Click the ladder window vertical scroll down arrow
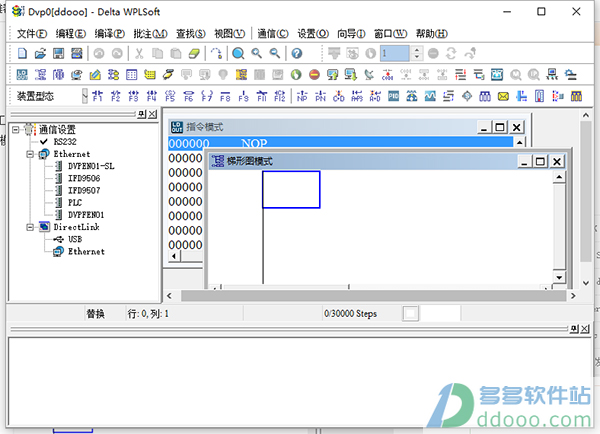The image size is (600, 434). point(559,277)
